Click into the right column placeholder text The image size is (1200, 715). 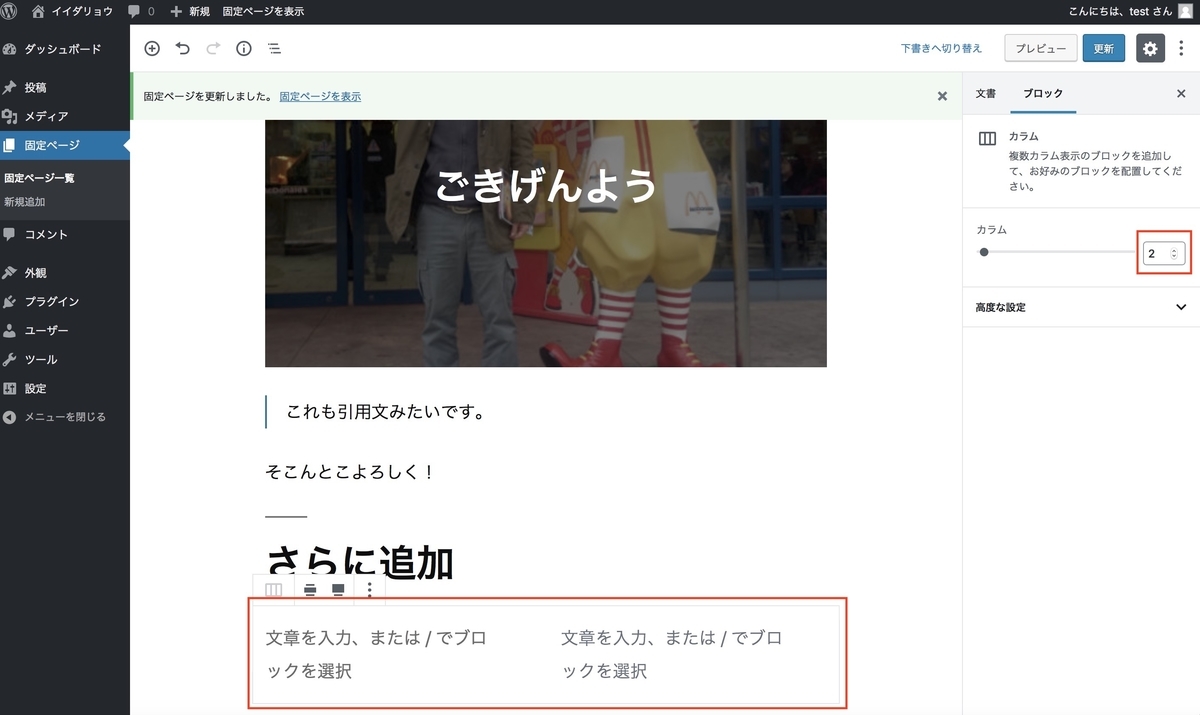(672, 654)
